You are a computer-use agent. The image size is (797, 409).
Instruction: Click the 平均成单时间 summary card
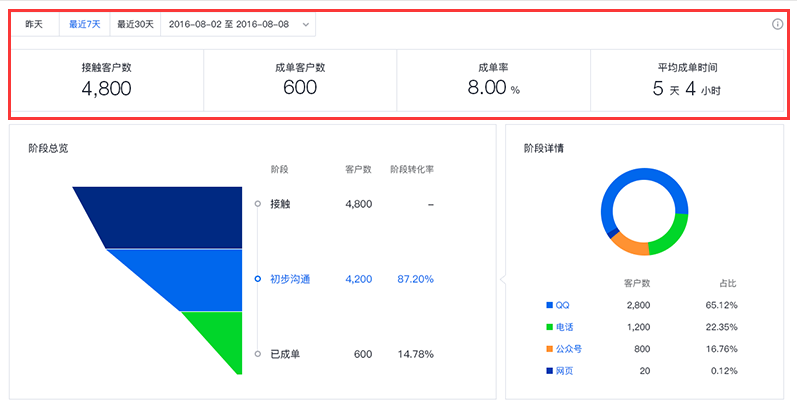click(687, 80)
